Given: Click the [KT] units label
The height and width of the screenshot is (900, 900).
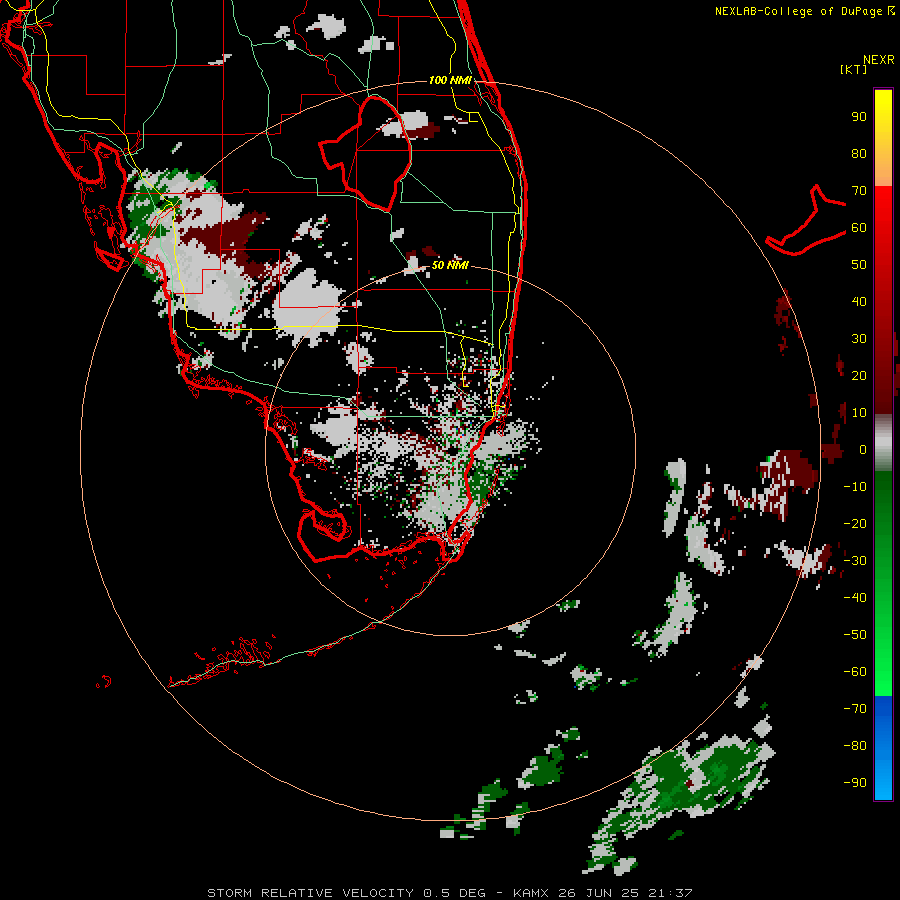Looking at the screenshot, I should (853, 69).
